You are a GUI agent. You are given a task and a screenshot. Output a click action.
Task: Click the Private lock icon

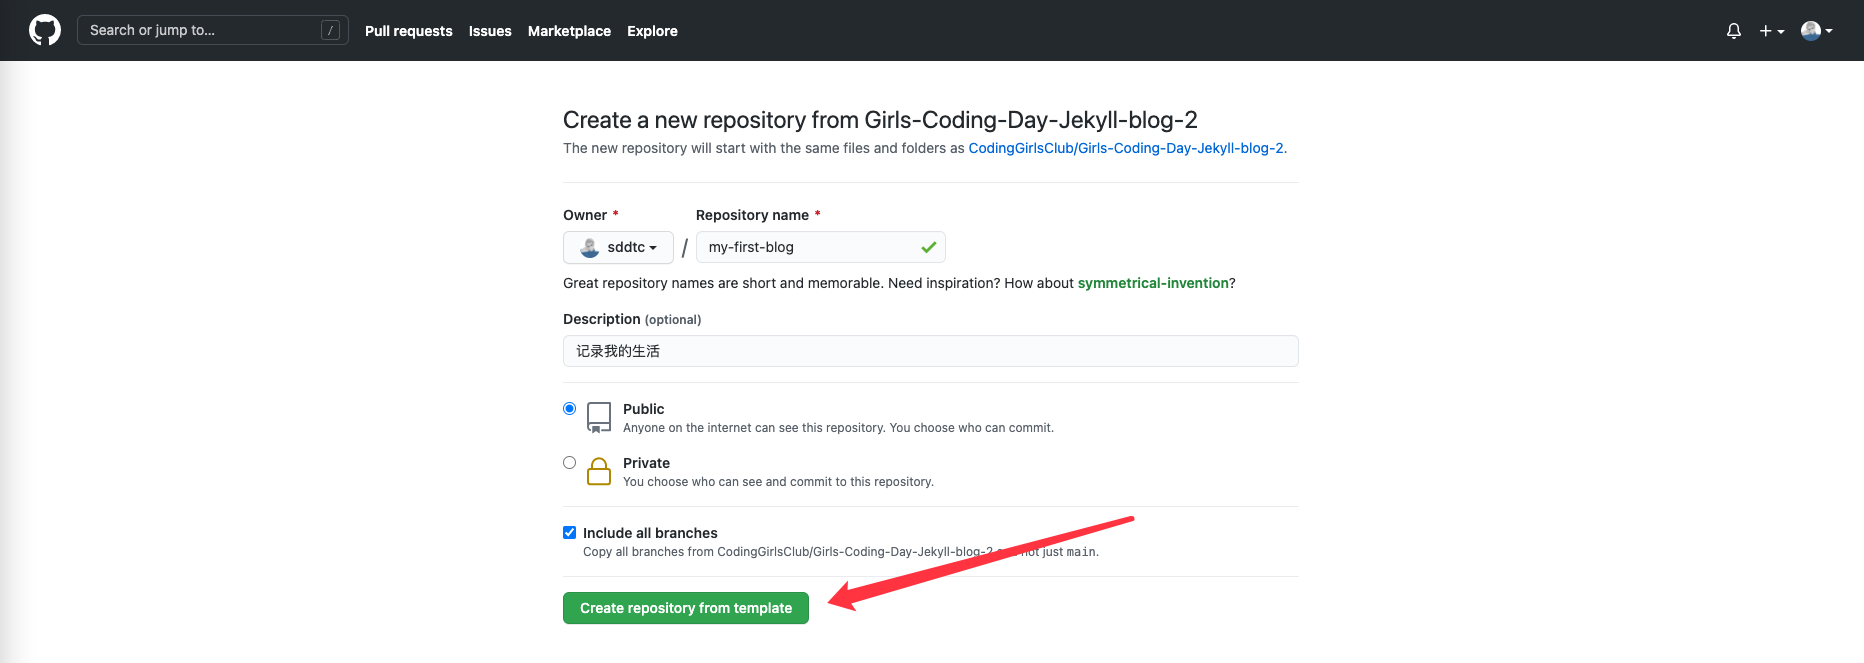point(599,471)
